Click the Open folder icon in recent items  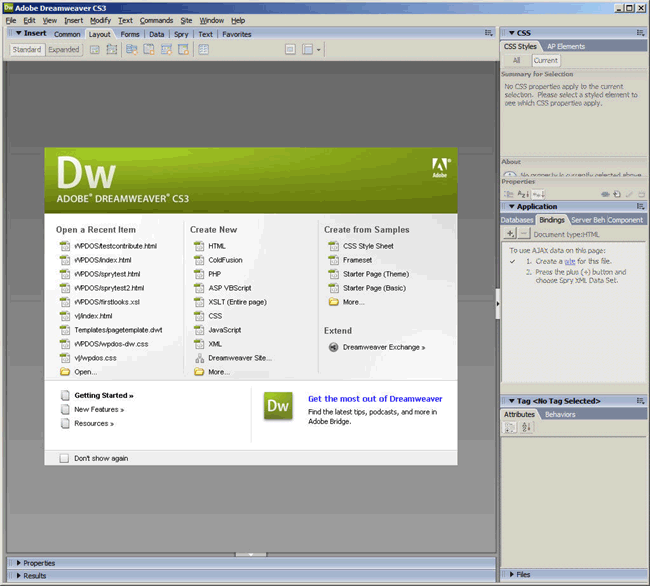(x=65, y=371)
